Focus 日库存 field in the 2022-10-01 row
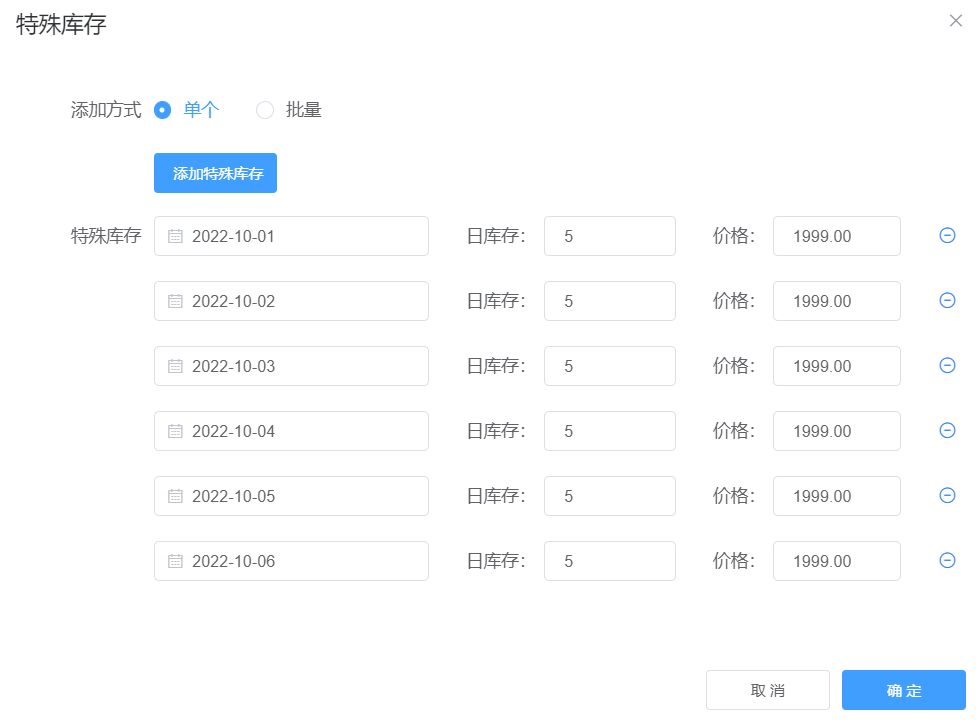Image resolution: width=976 pixels, height=723 pixels. point(610,236)
